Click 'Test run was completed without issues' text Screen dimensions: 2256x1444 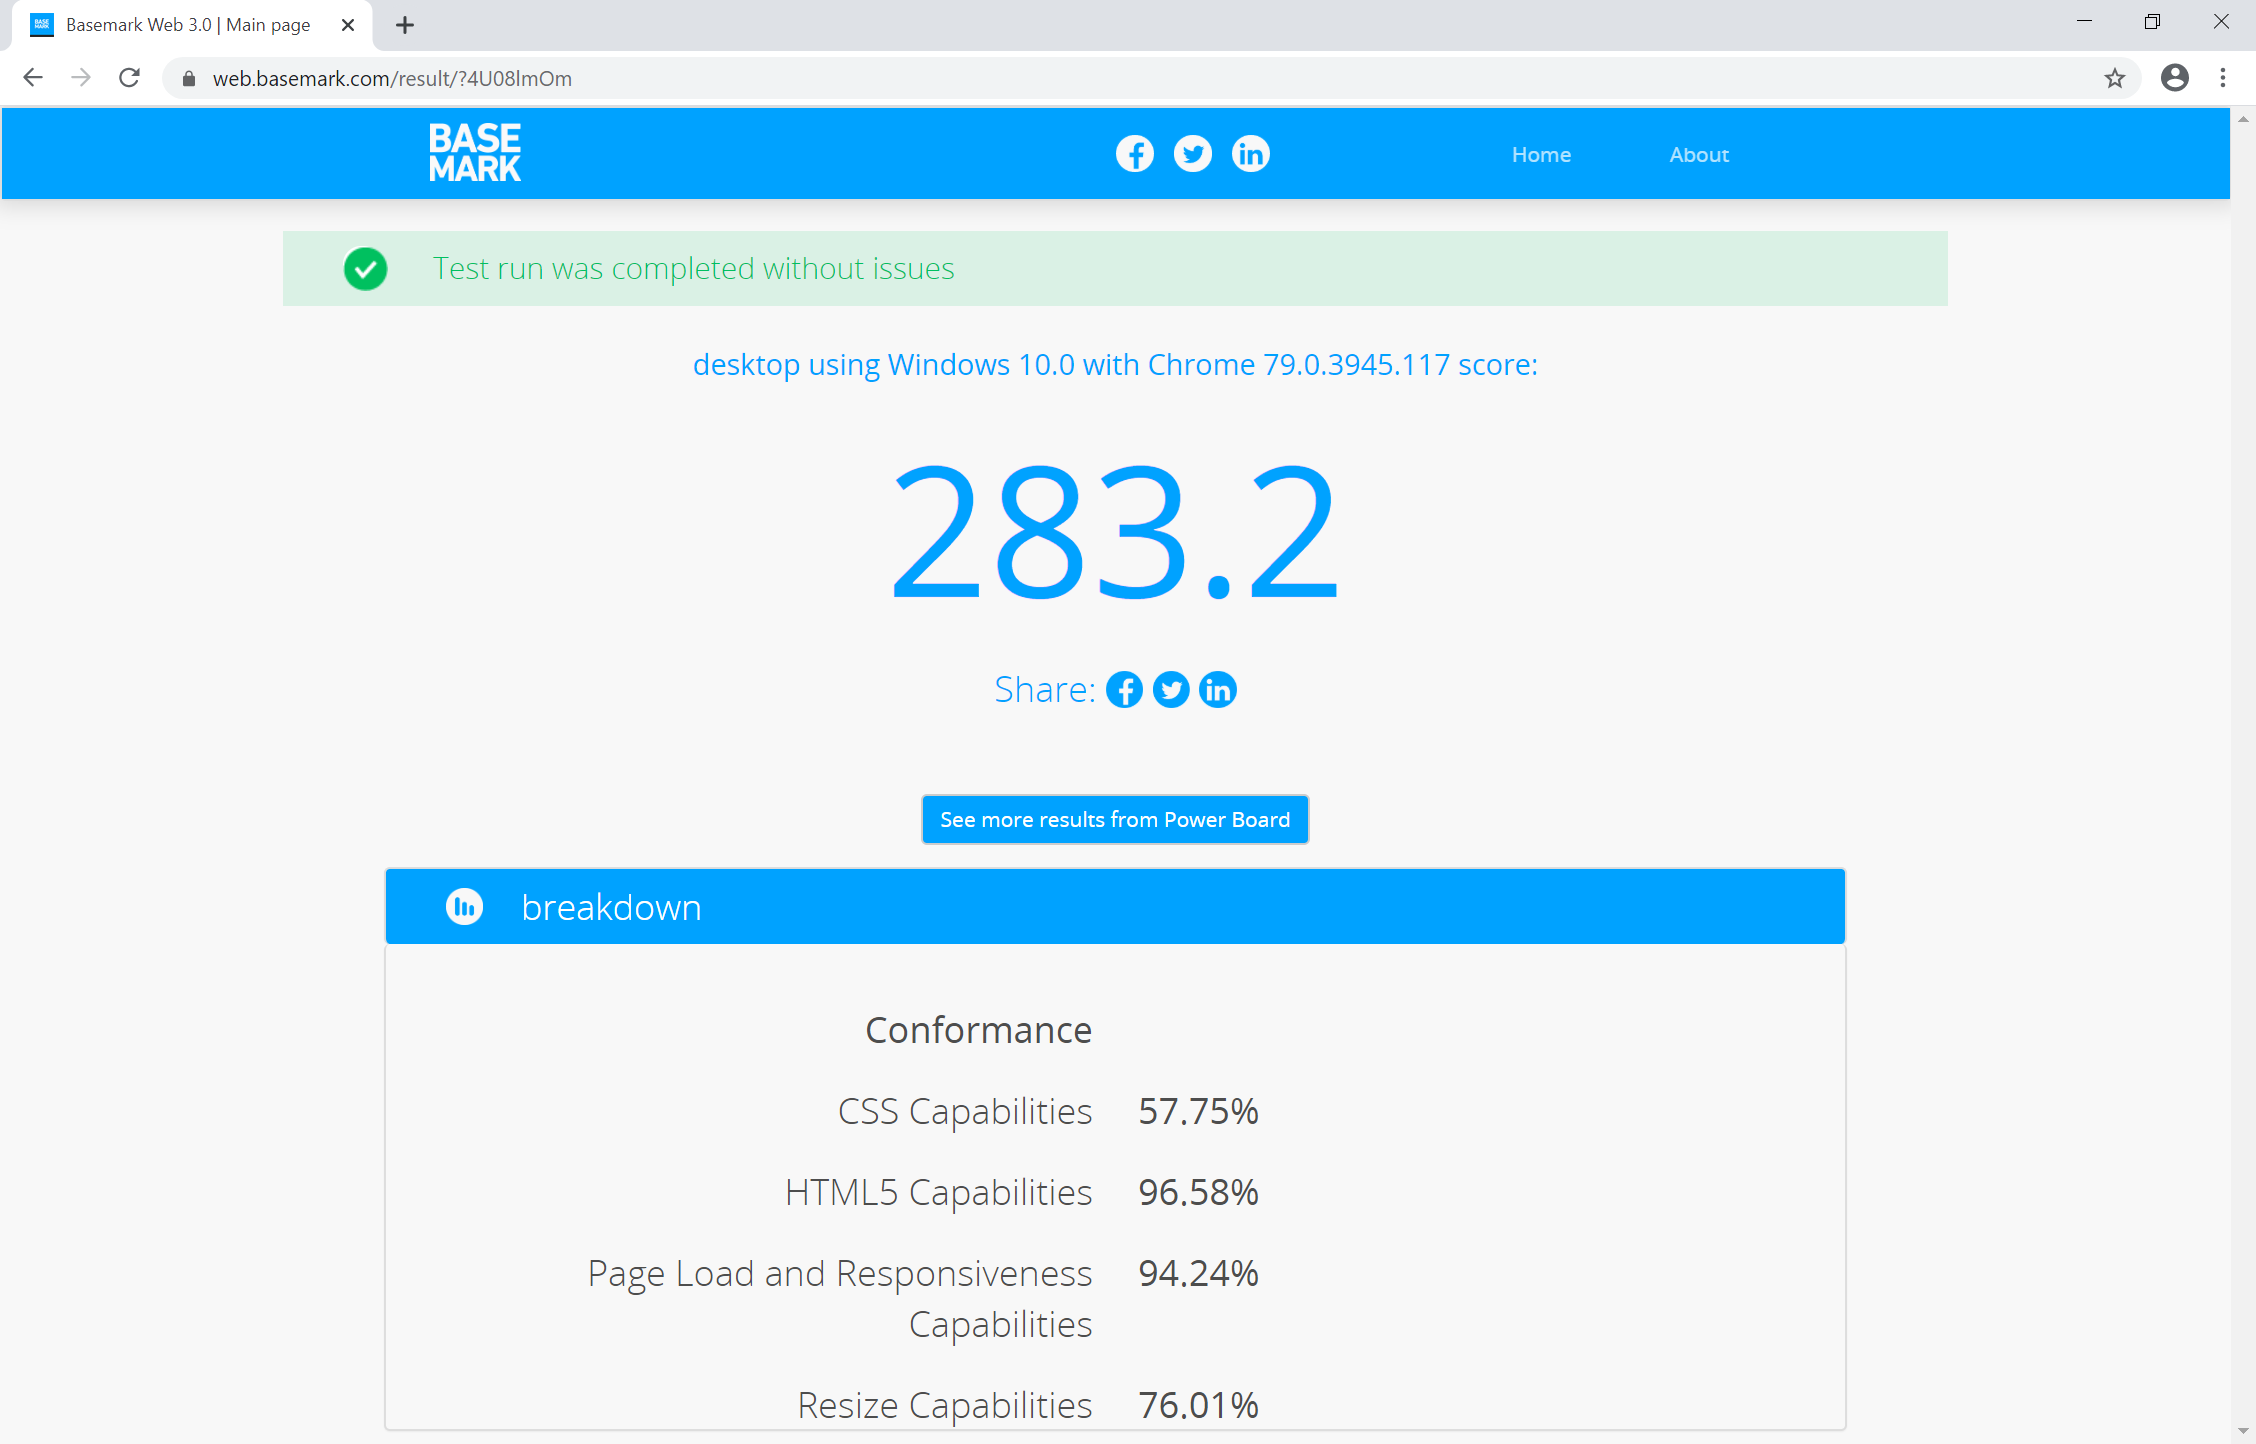pos(694,269)
